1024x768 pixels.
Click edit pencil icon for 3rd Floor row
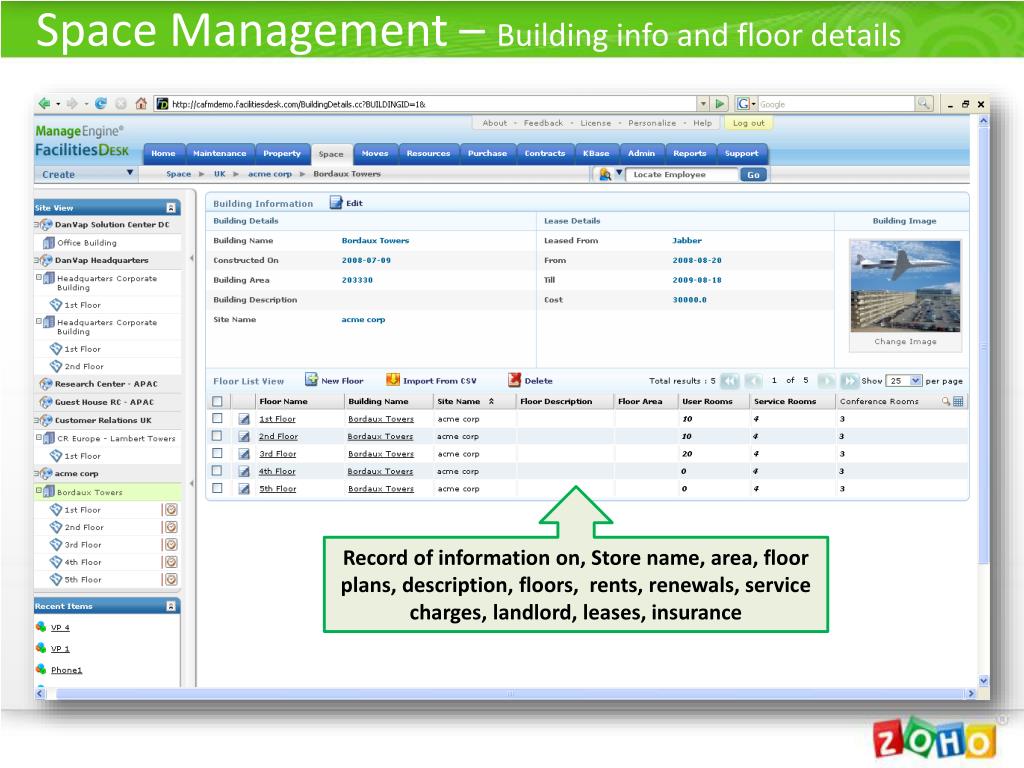pyautogui.click(x=244, y=454)
